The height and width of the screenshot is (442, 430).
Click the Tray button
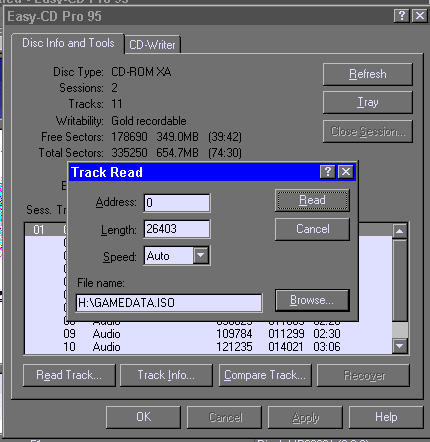pos(368,102)
